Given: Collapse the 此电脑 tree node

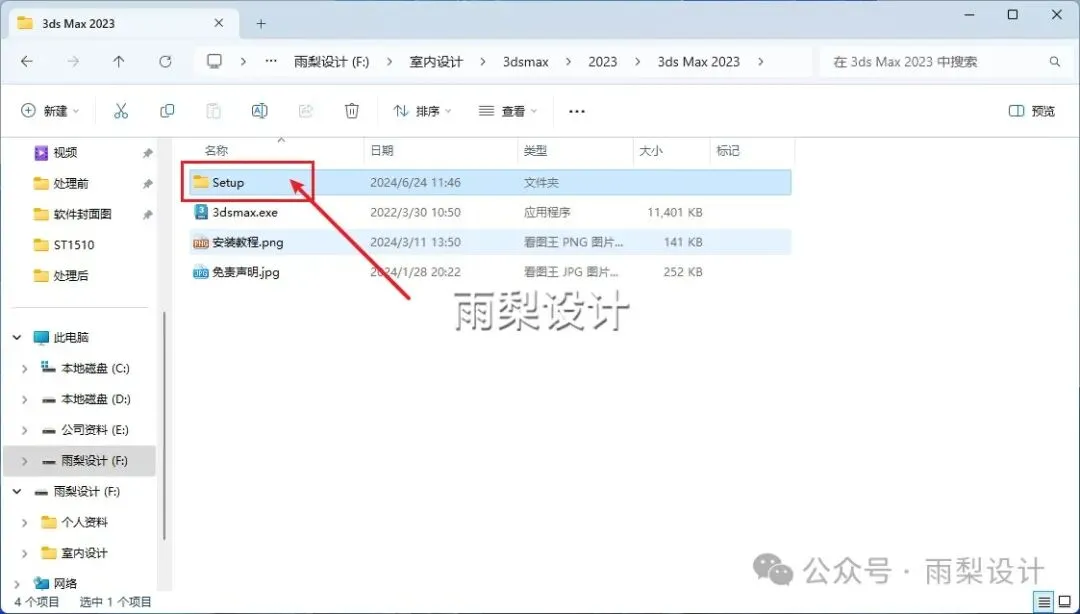Looking at the screenshot, I should tap(17, 338).
